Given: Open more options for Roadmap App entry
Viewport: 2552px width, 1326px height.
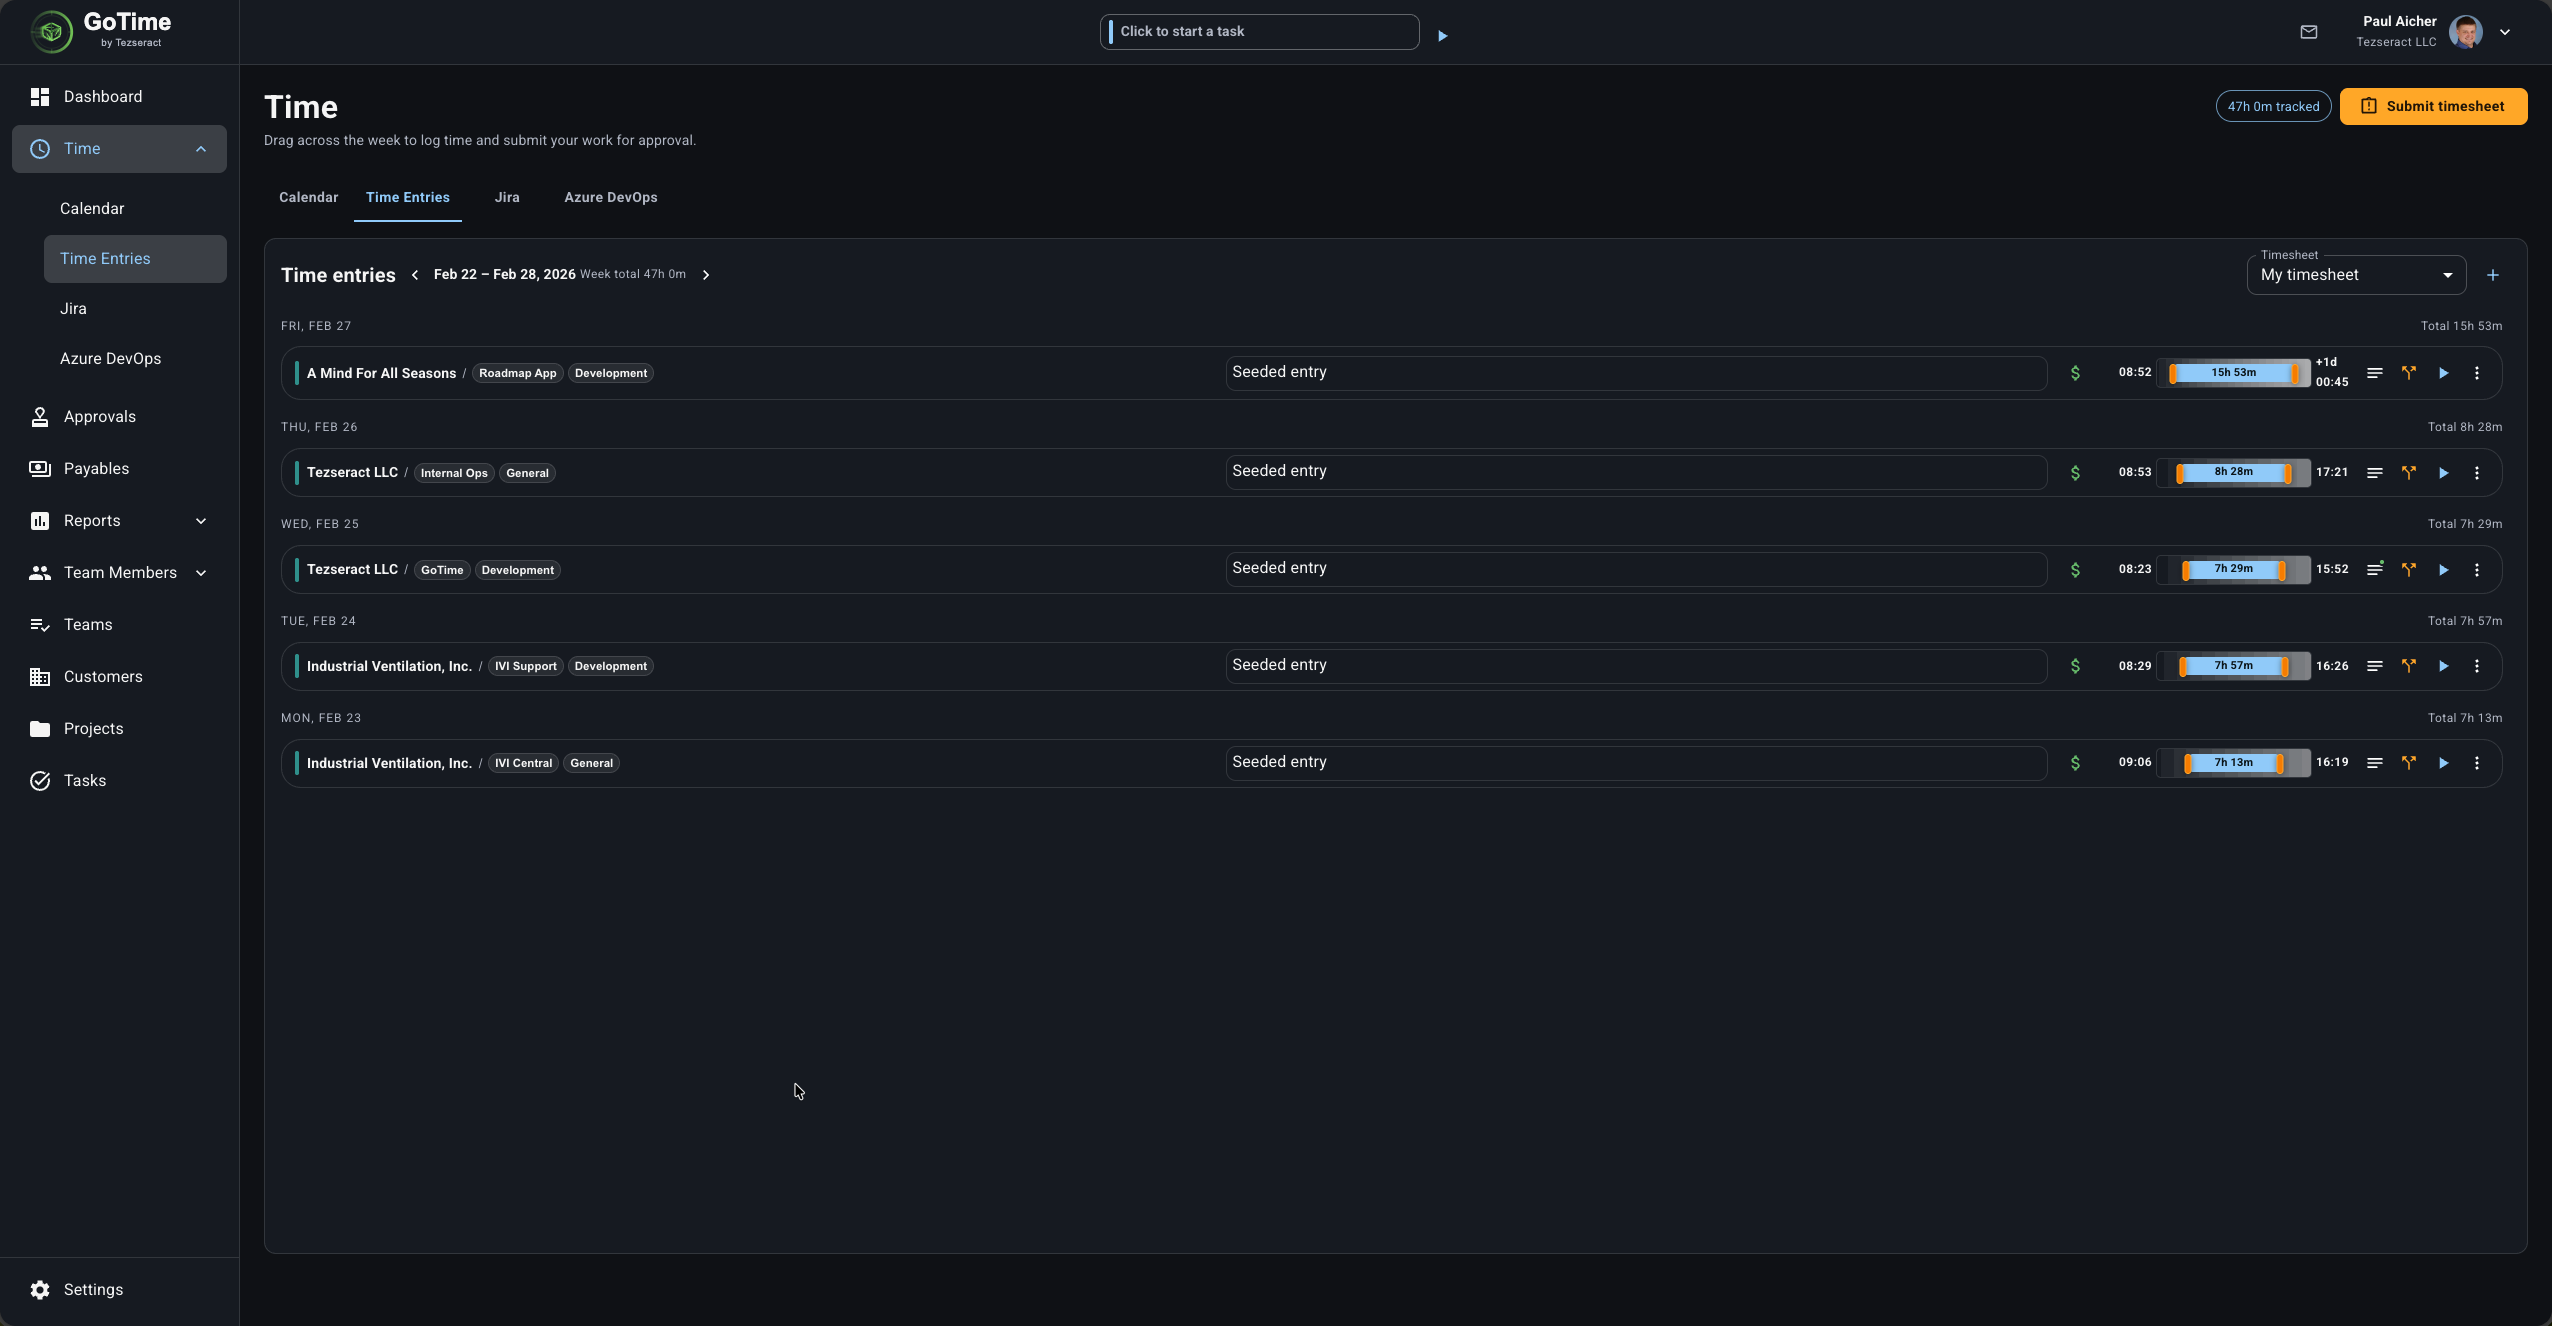Looking at the screenshot, I should pos(2476,373).
